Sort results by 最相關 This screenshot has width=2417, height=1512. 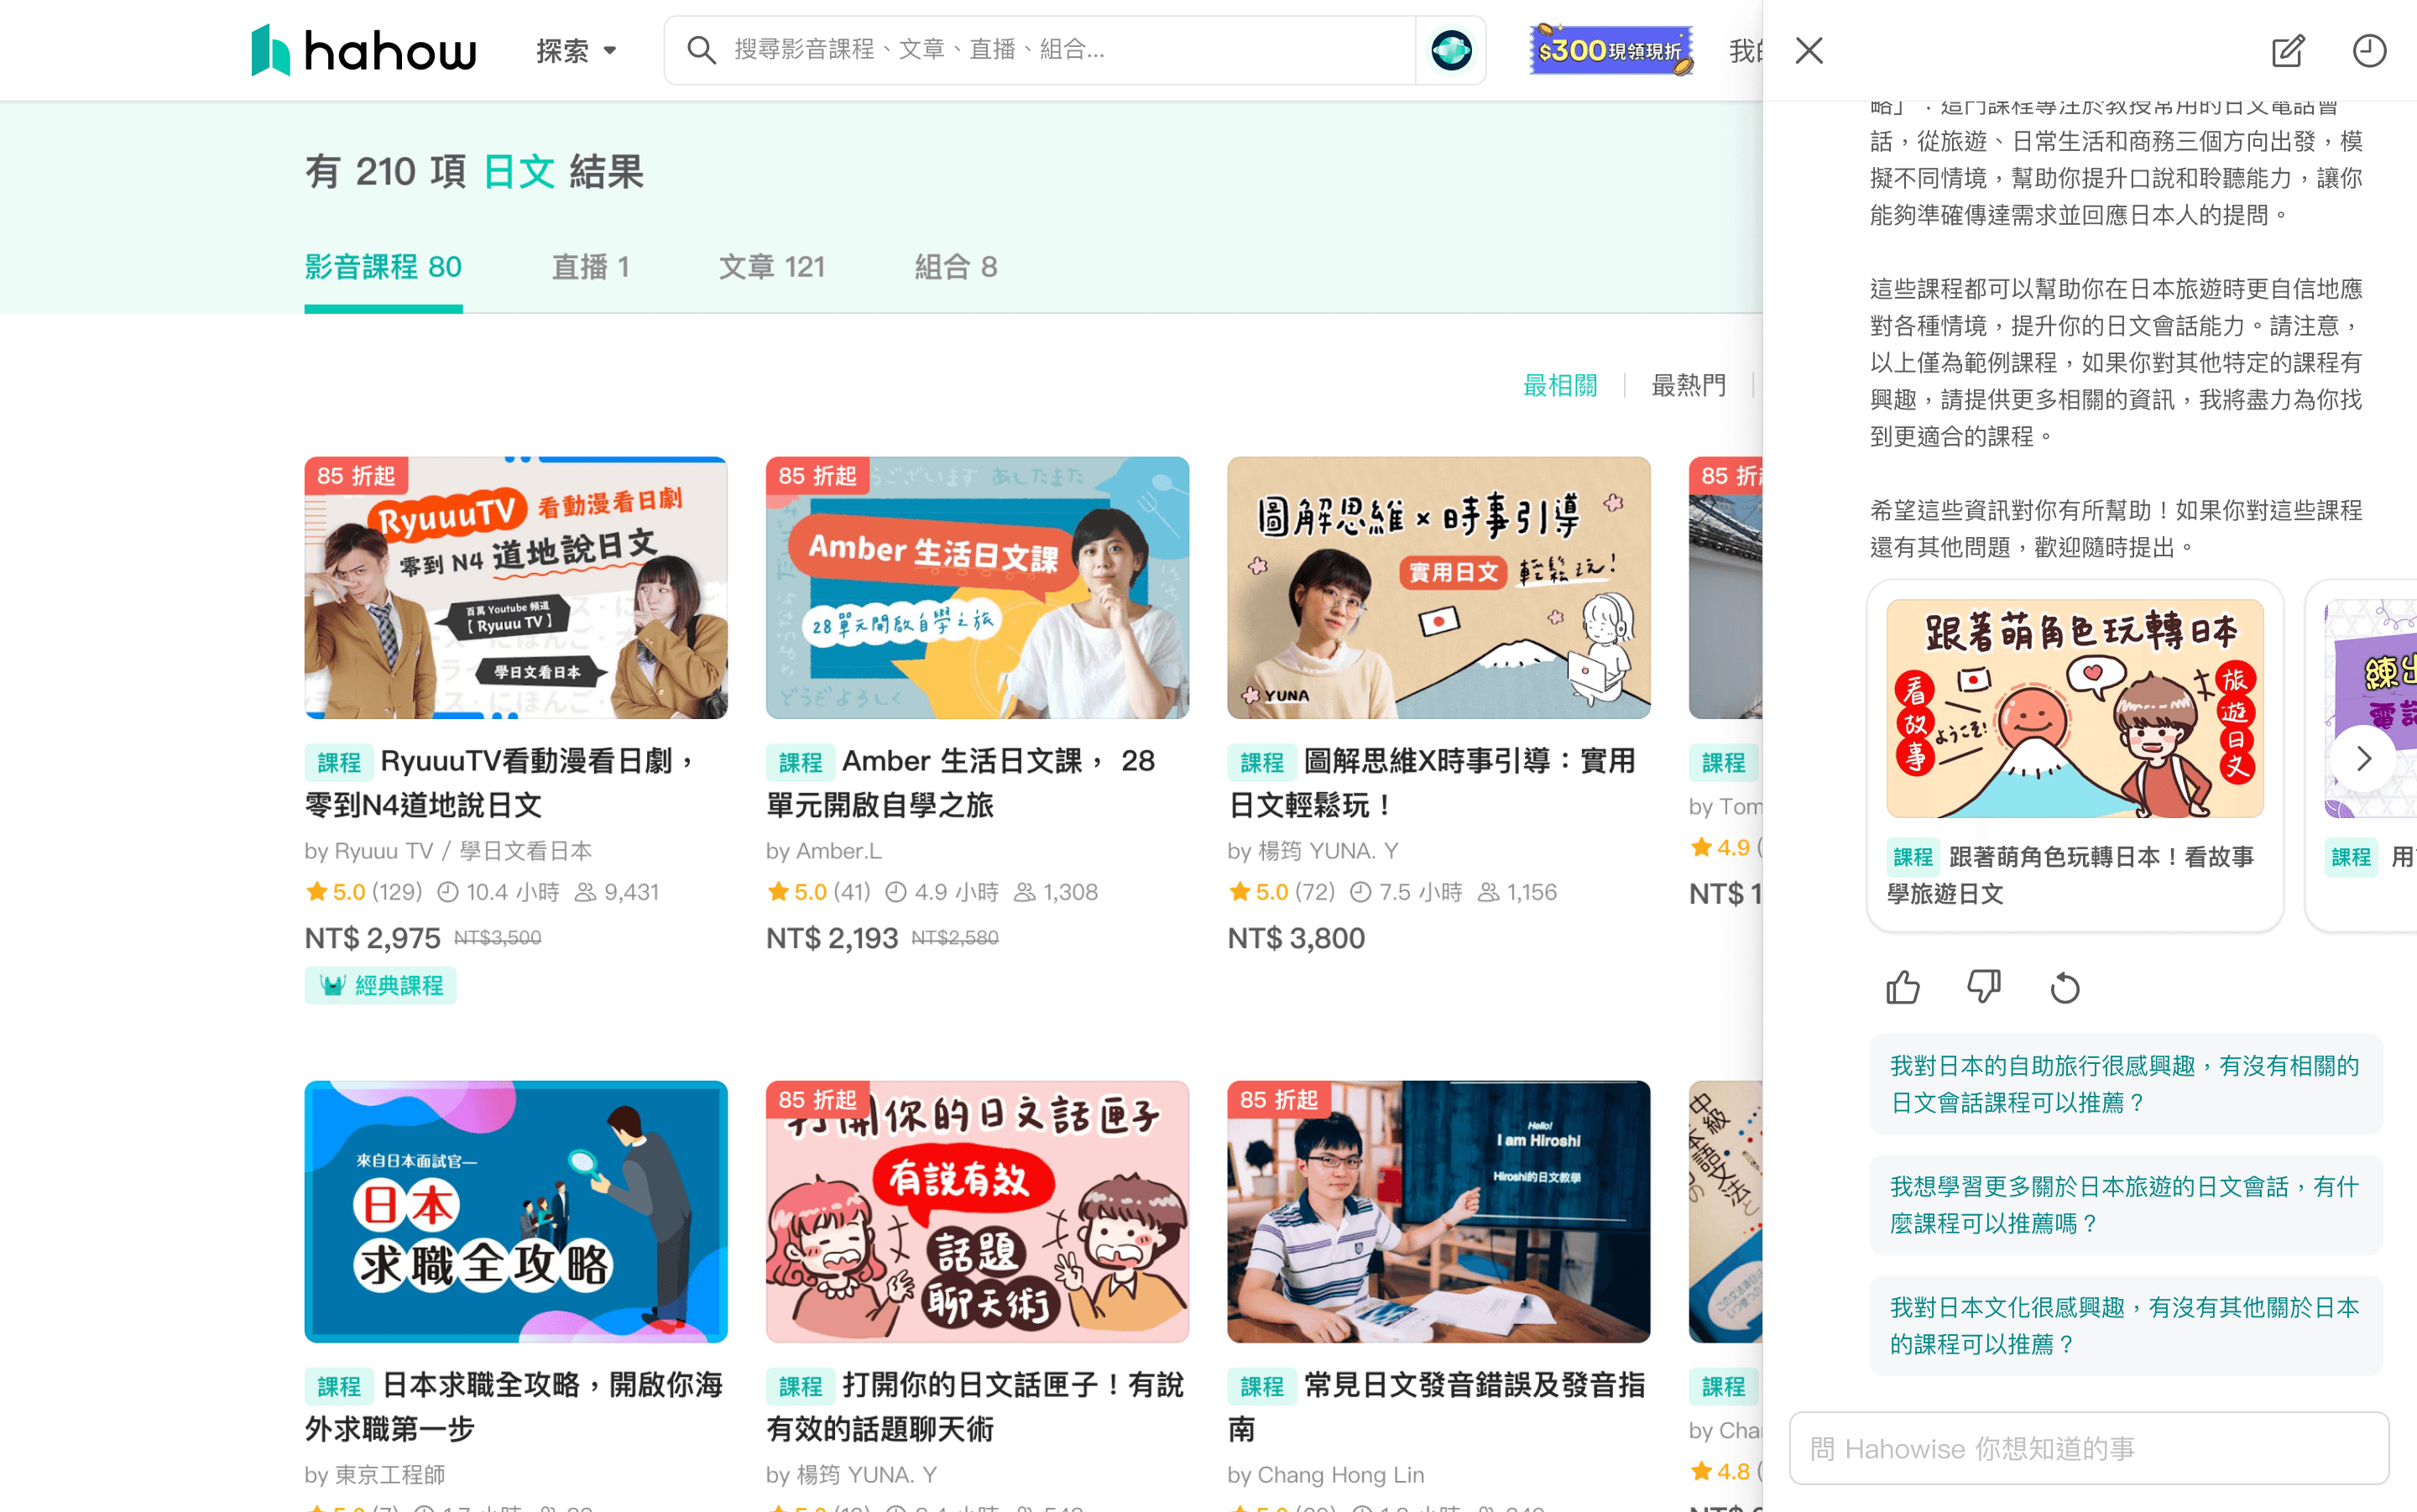pos(1559,385)
